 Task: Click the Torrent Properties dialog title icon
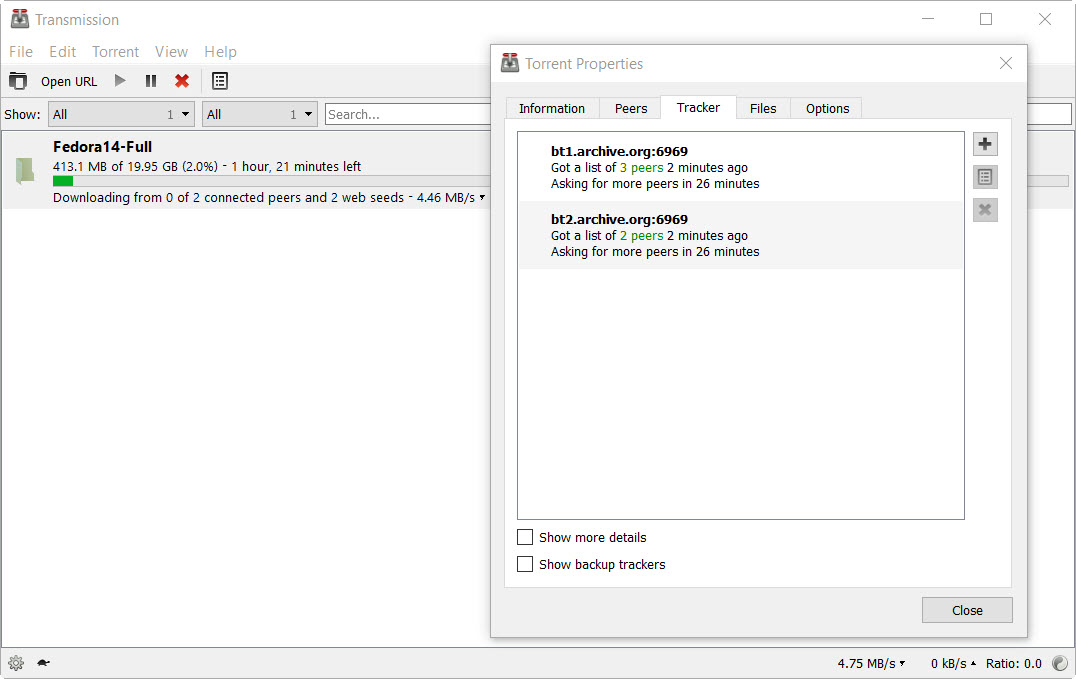(x=510, y=63)
